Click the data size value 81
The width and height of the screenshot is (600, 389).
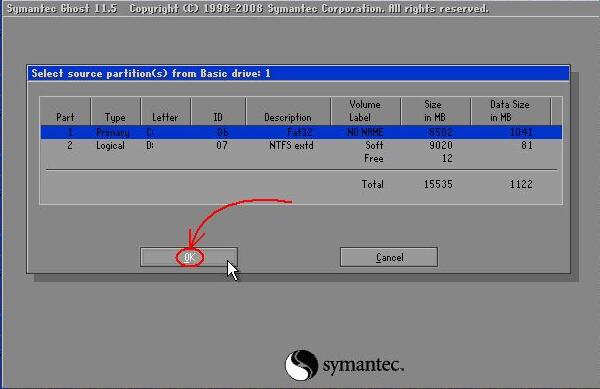(x=527, y=145)
